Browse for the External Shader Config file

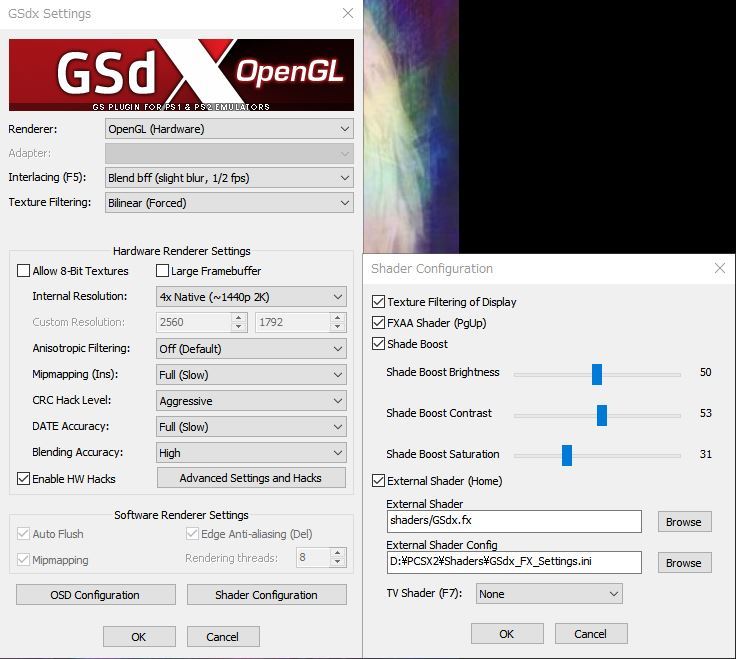click(x=684, y=563)
